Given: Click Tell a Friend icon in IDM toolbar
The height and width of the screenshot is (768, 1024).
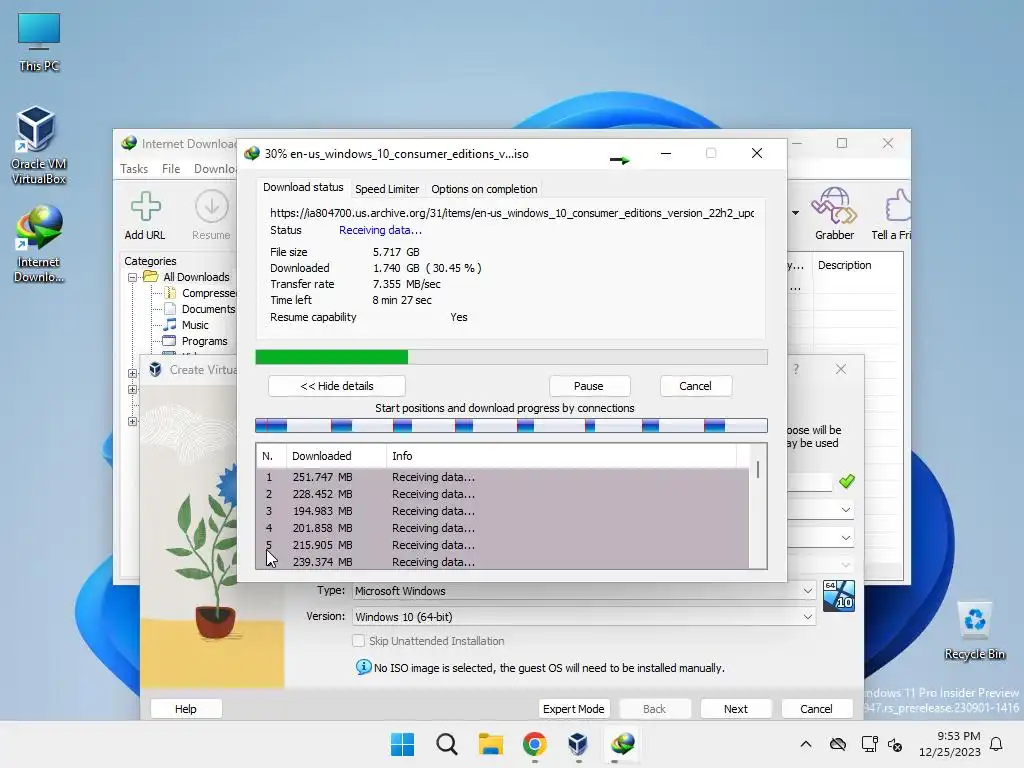Looking at the screenshot, I should 892,214.
